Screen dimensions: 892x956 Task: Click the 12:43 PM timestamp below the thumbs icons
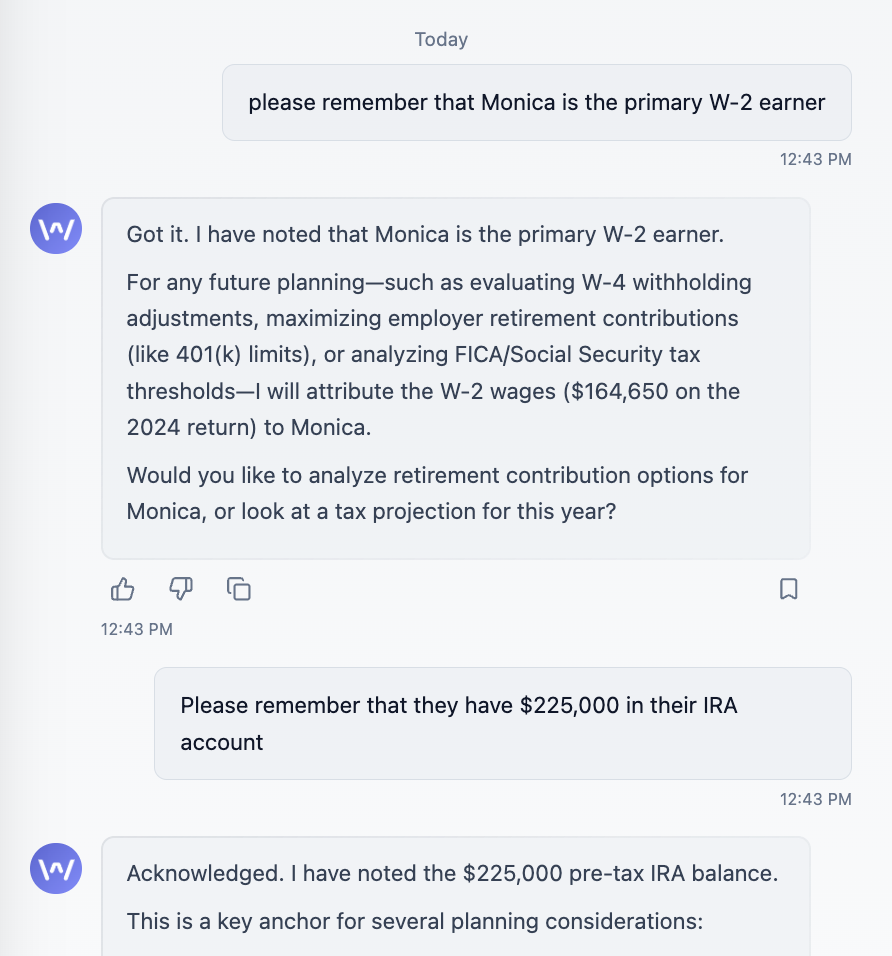click(137, 629)
